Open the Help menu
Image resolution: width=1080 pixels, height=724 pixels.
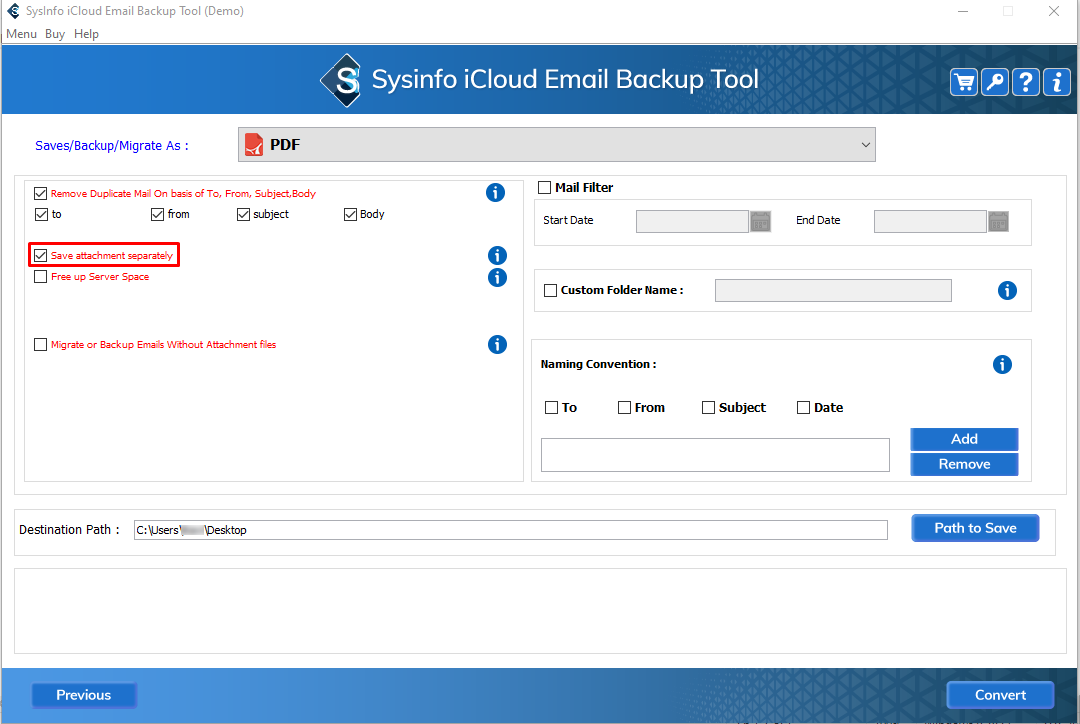(x=87, y=34)
